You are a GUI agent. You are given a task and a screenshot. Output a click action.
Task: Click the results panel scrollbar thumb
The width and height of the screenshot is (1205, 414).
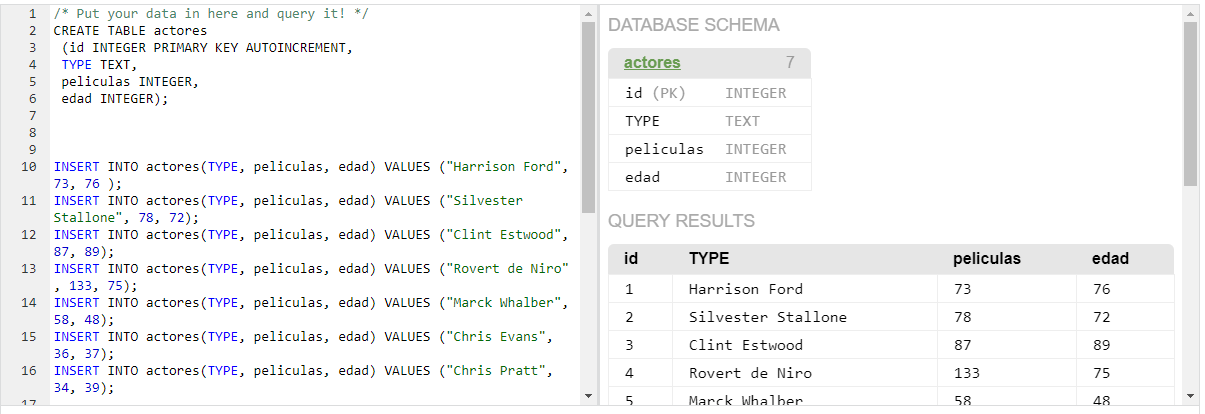[1190, 104]
